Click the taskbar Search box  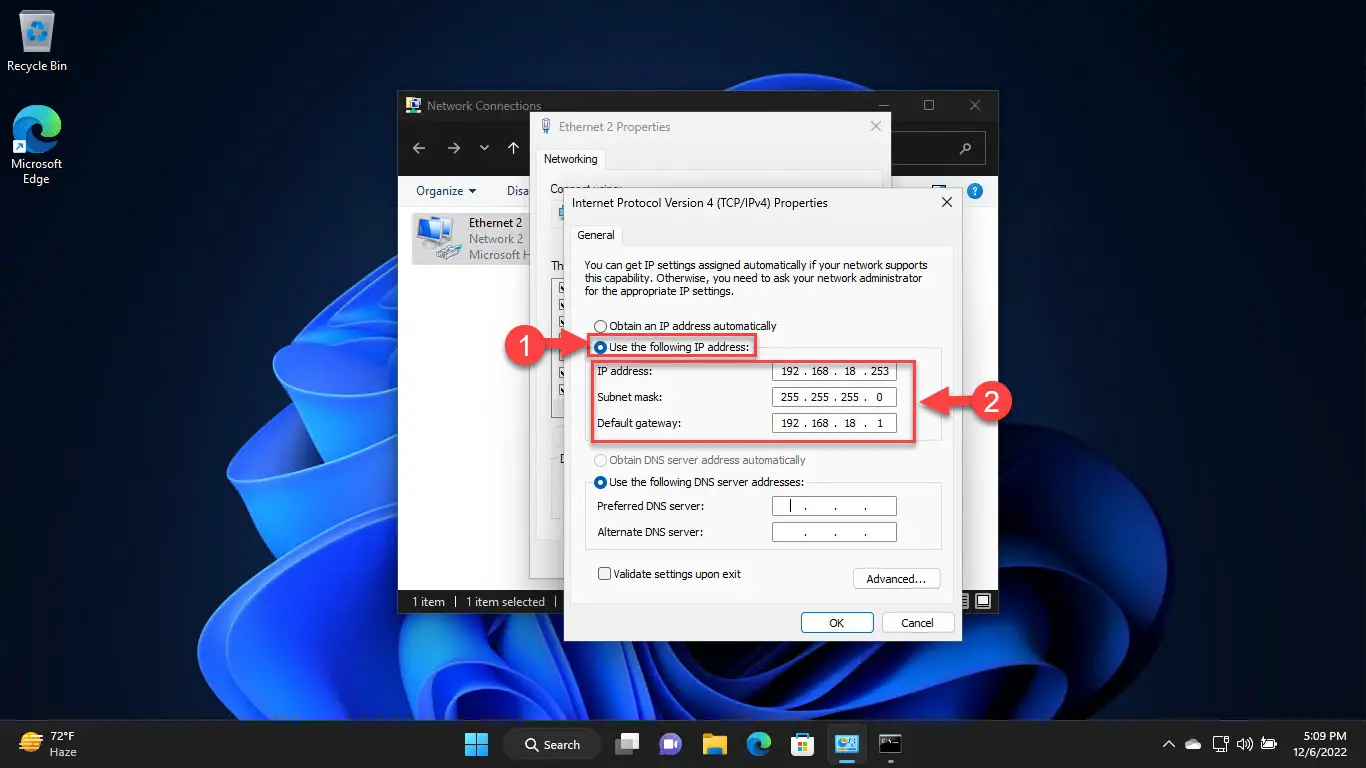tap(550, 744)
